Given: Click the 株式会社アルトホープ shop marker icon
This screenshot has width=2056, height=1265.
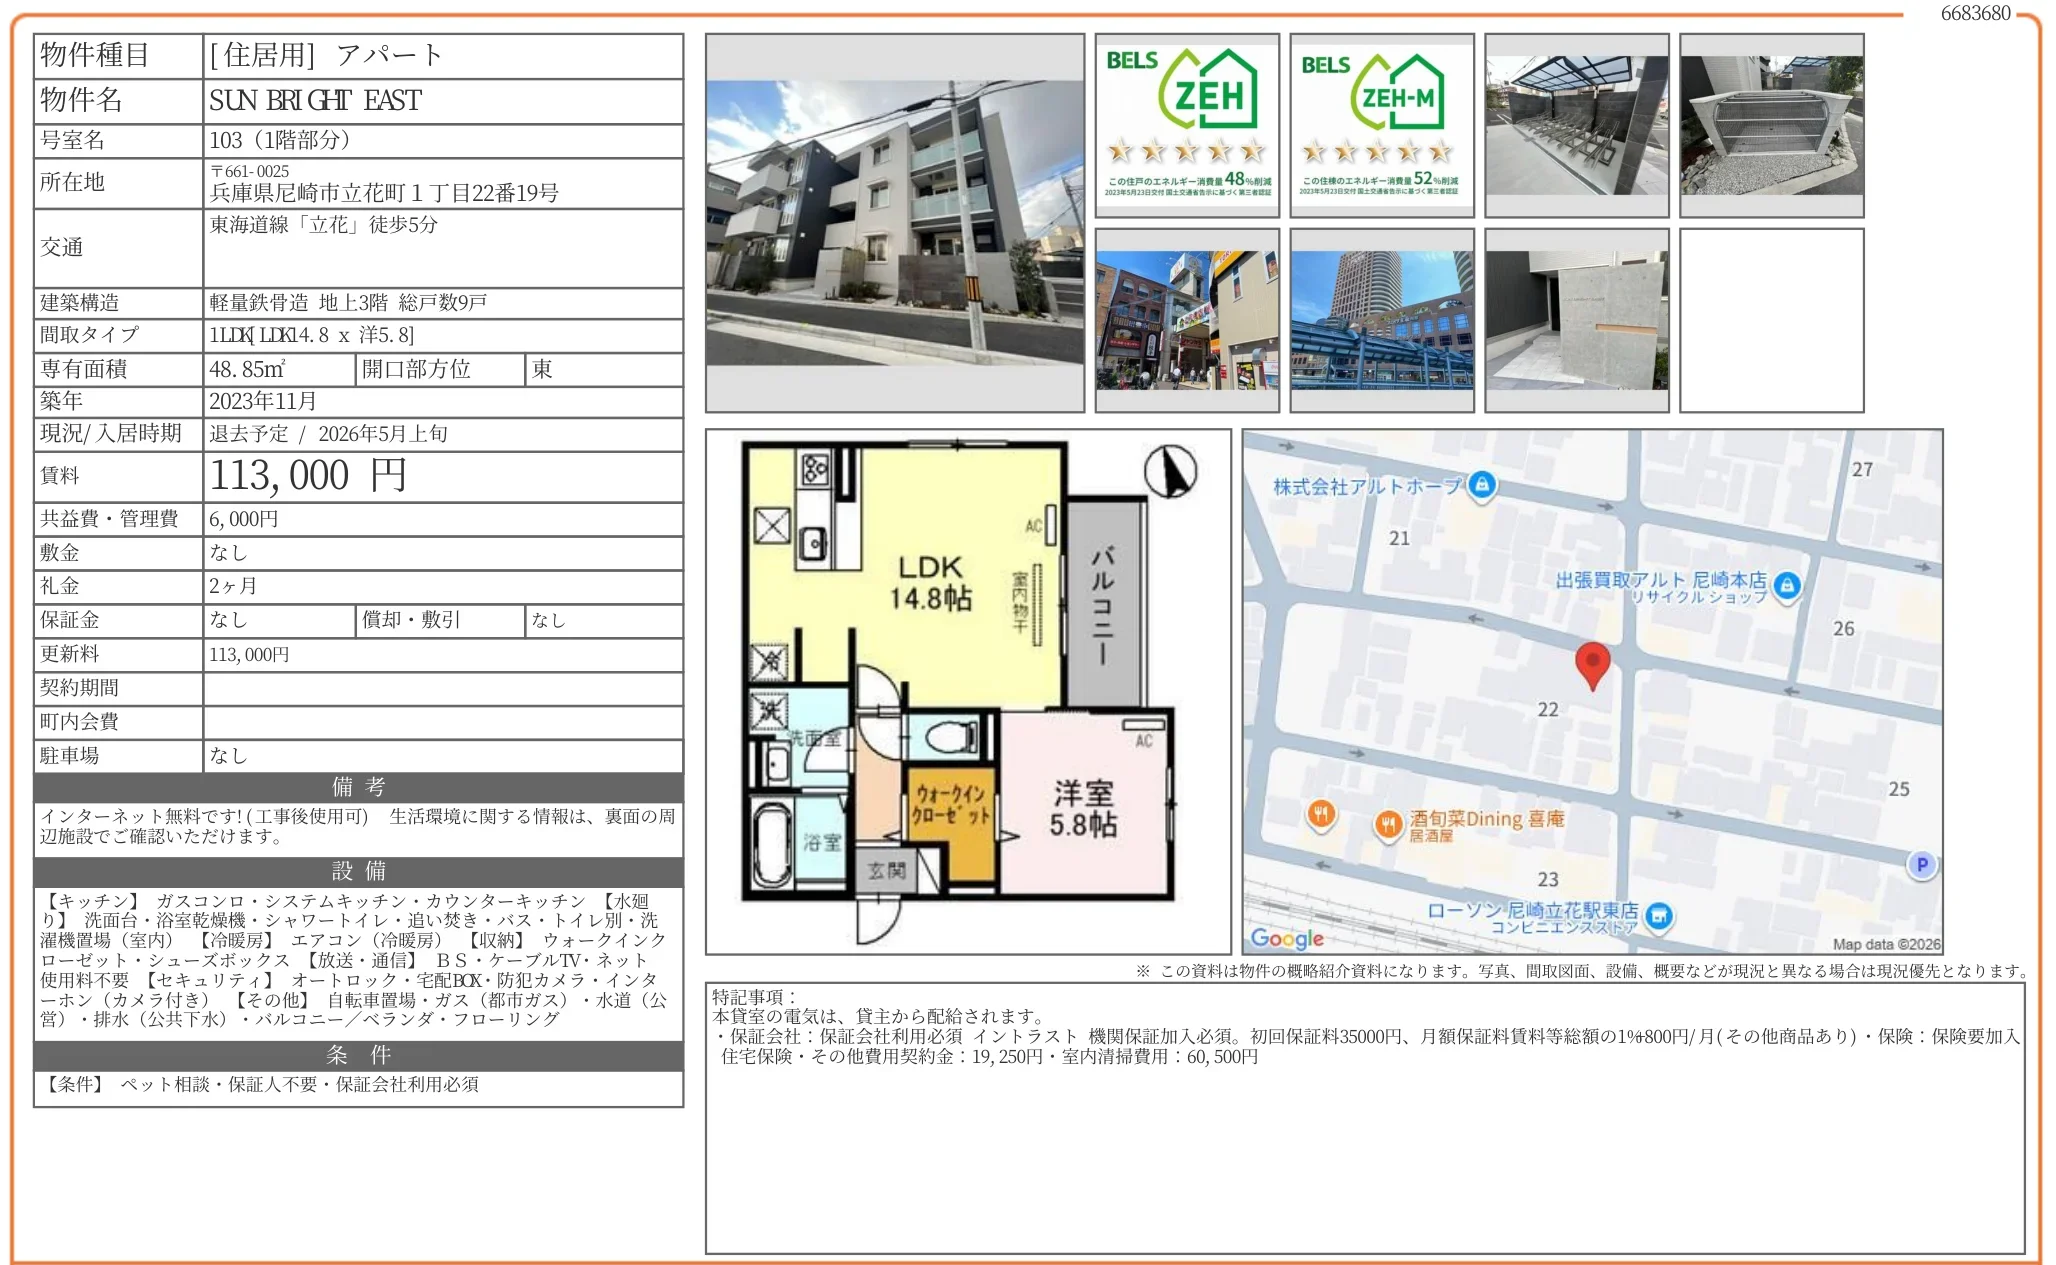Looking at the screenshot, I should (x=1482, y=486).
